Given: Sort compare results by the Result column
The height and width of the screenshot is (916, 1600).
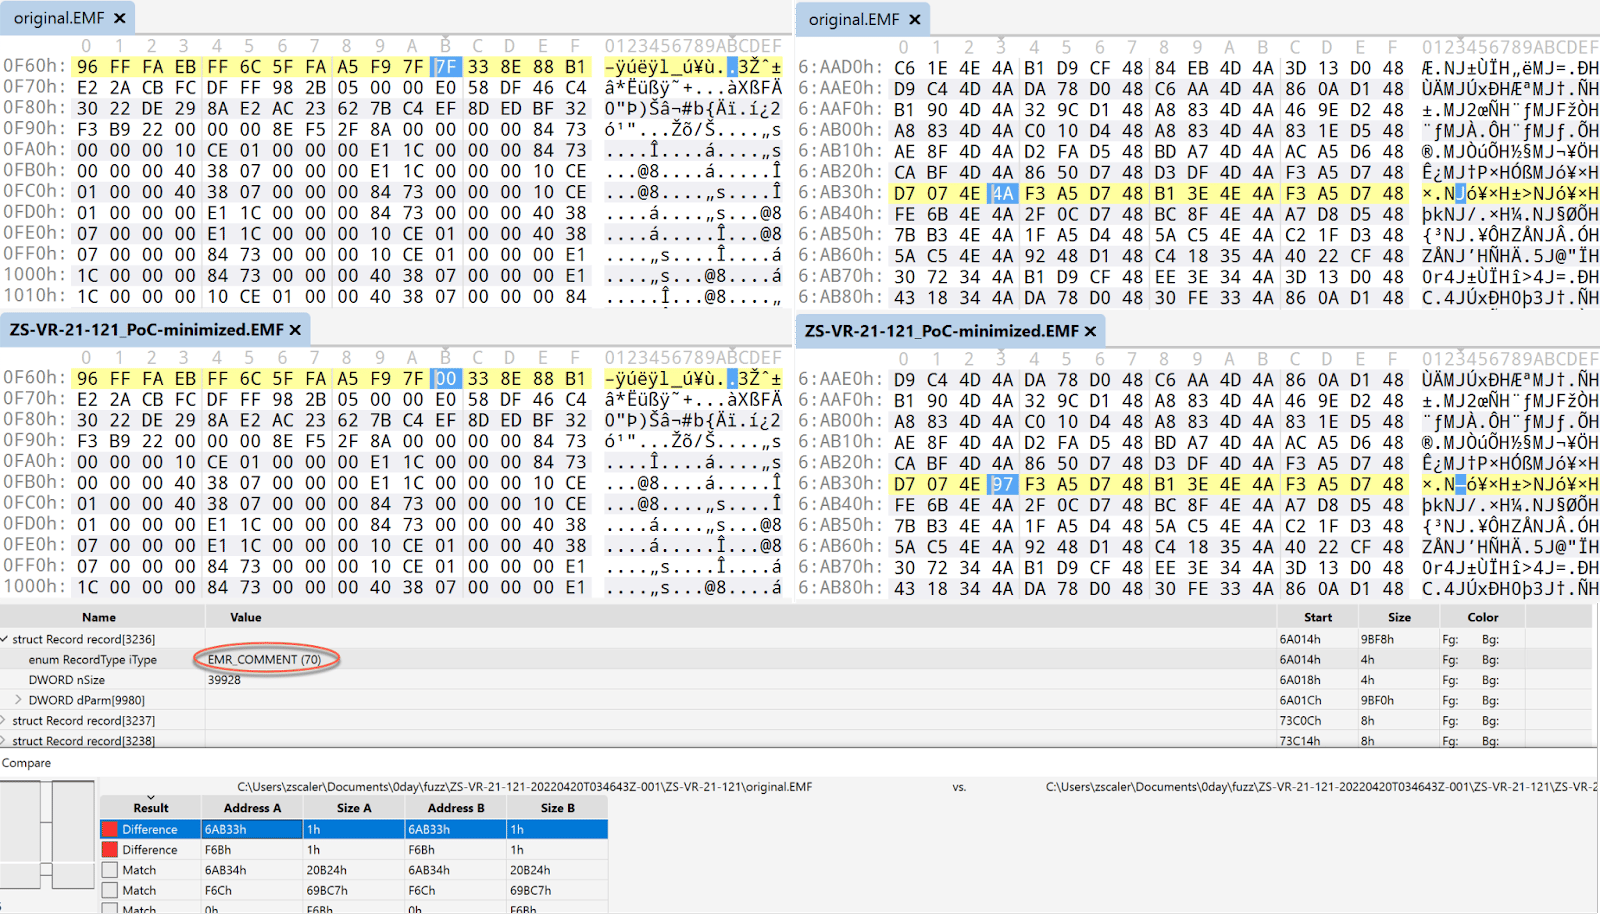Looking at the screenshot, I should (x=151, y=808).
